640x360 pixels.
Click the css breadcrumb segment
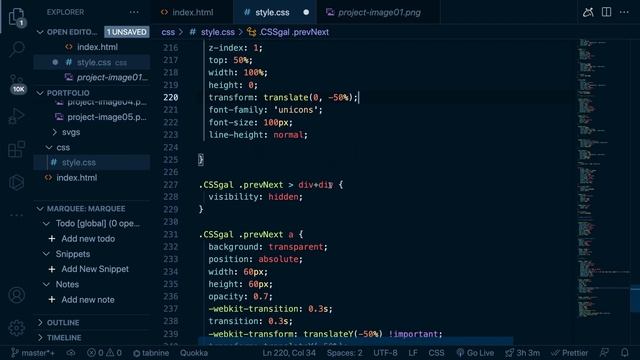168,32
